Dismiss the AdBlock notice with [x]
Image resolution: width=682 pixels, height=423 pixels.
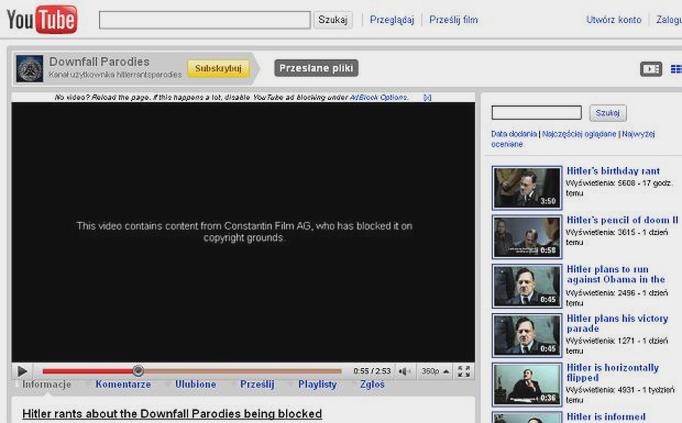(427, 97)
